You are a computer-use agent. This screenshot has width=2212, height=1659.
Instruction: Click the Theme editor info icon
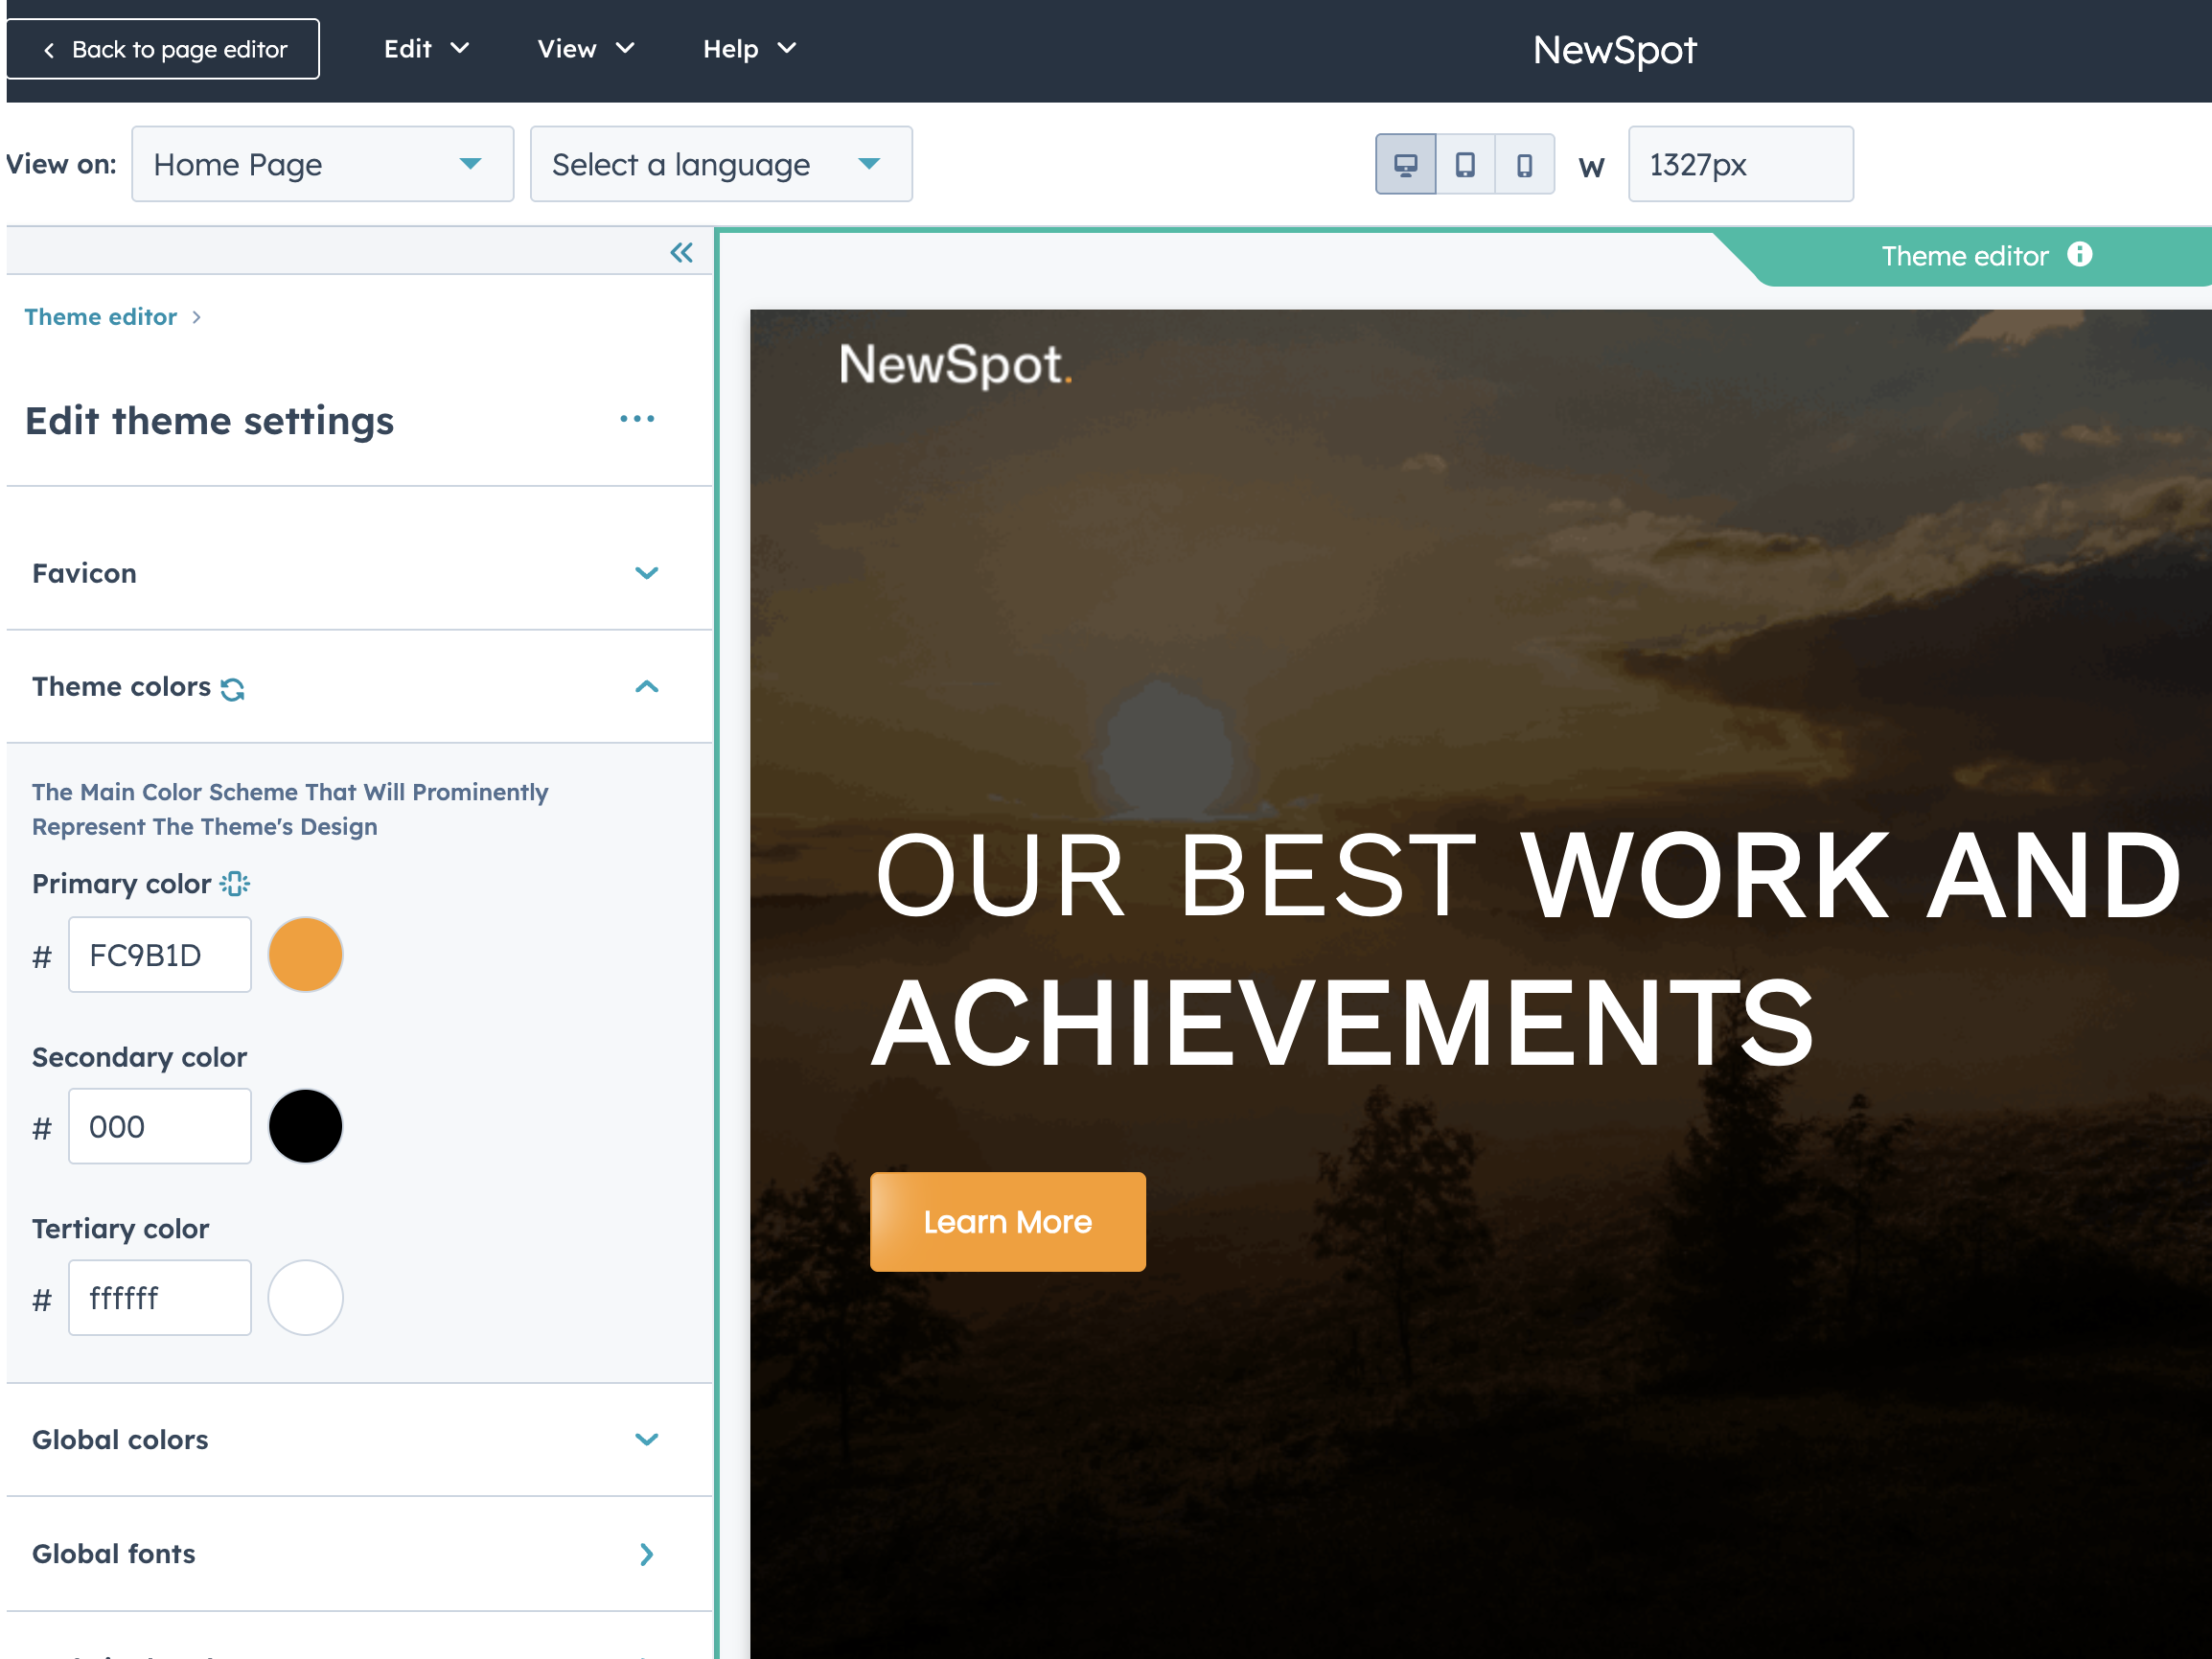click(x=2080, y=255)
